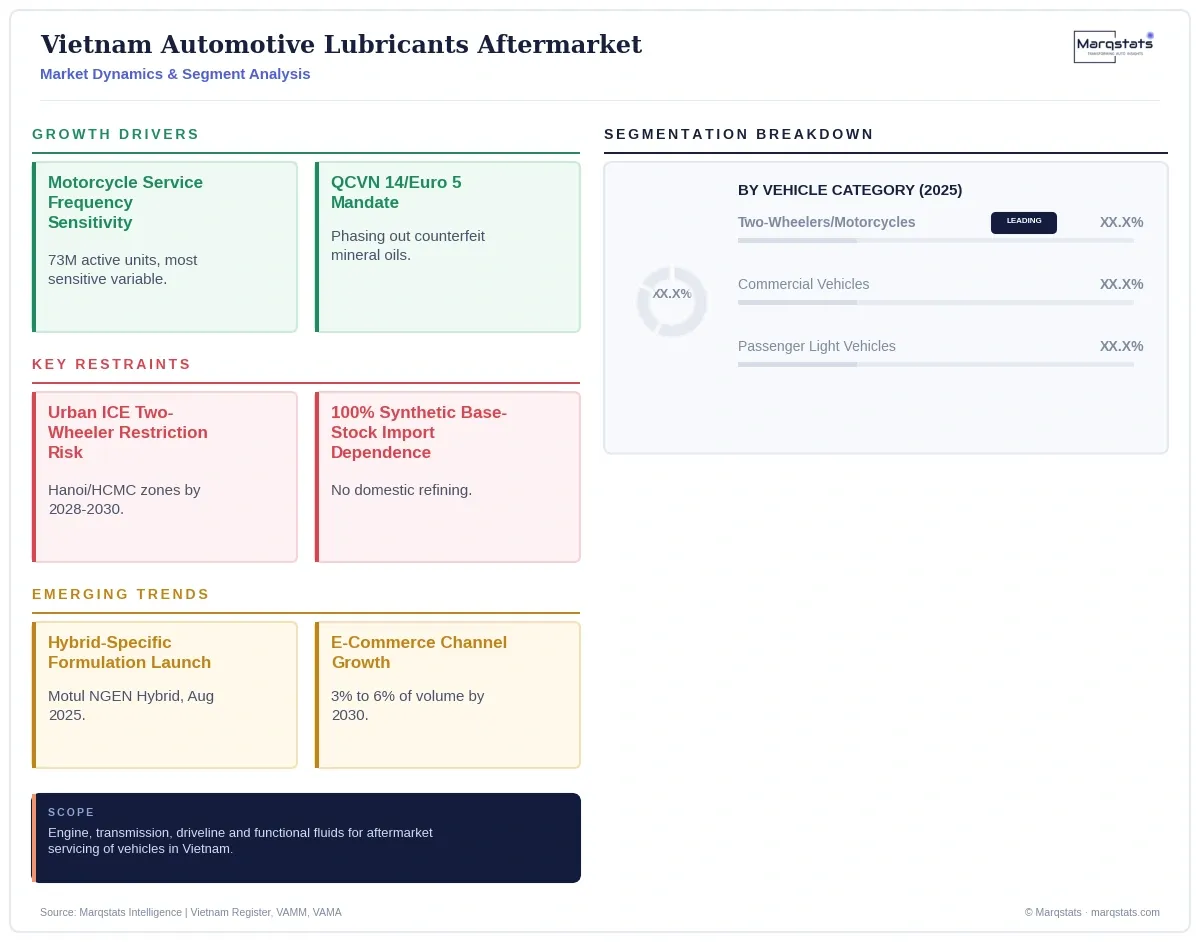Click the donut chart with XX.X% center
The width and height of the screenshot is (1200, 942).
tap(672, 301)
